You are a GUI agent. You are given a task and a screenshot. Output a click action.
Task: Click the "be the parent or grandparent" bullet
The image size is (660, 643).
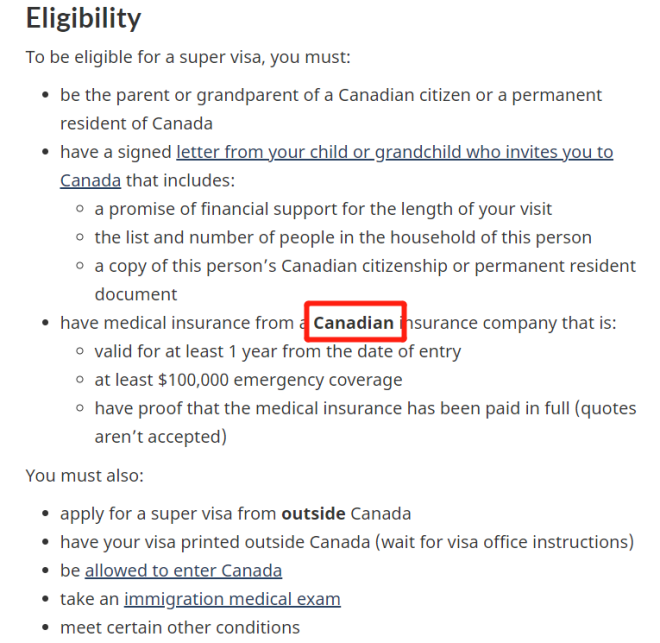[x=330, y=96]
